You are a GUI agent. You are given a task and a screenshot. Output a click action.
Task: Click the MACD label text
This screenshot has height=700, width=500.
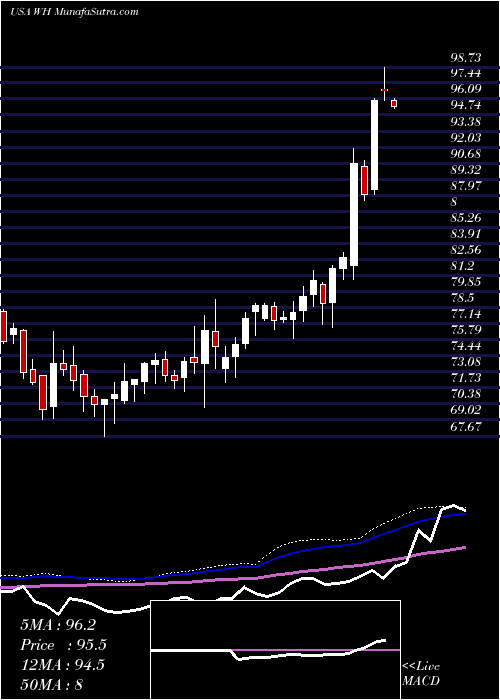click(421, 681)
